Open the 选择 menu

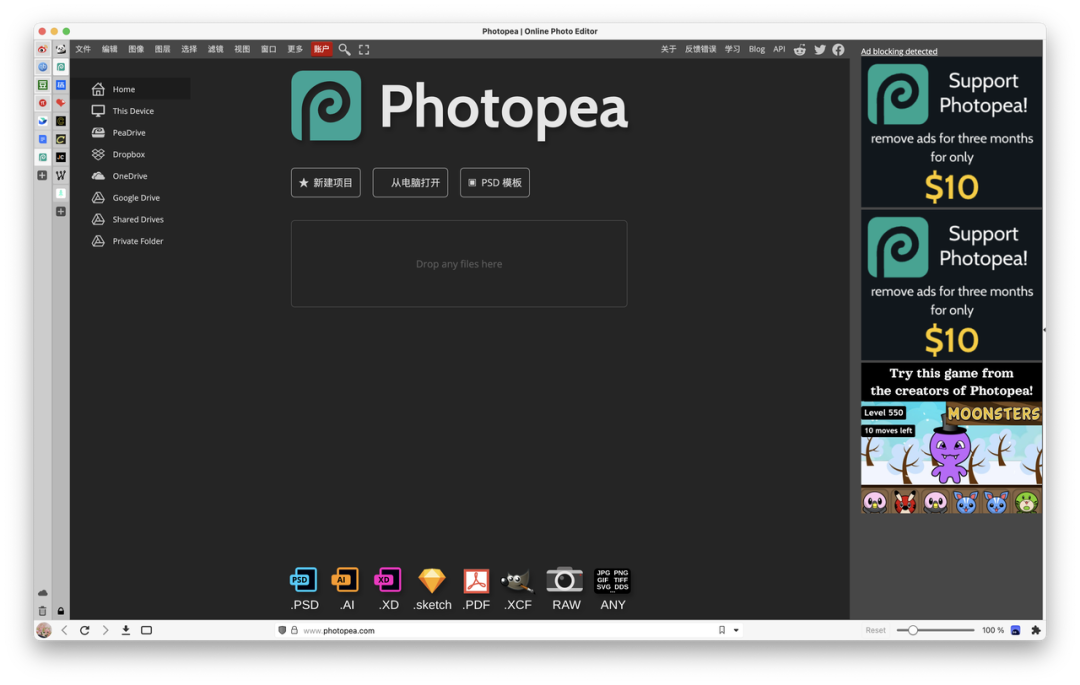point(189,50)
